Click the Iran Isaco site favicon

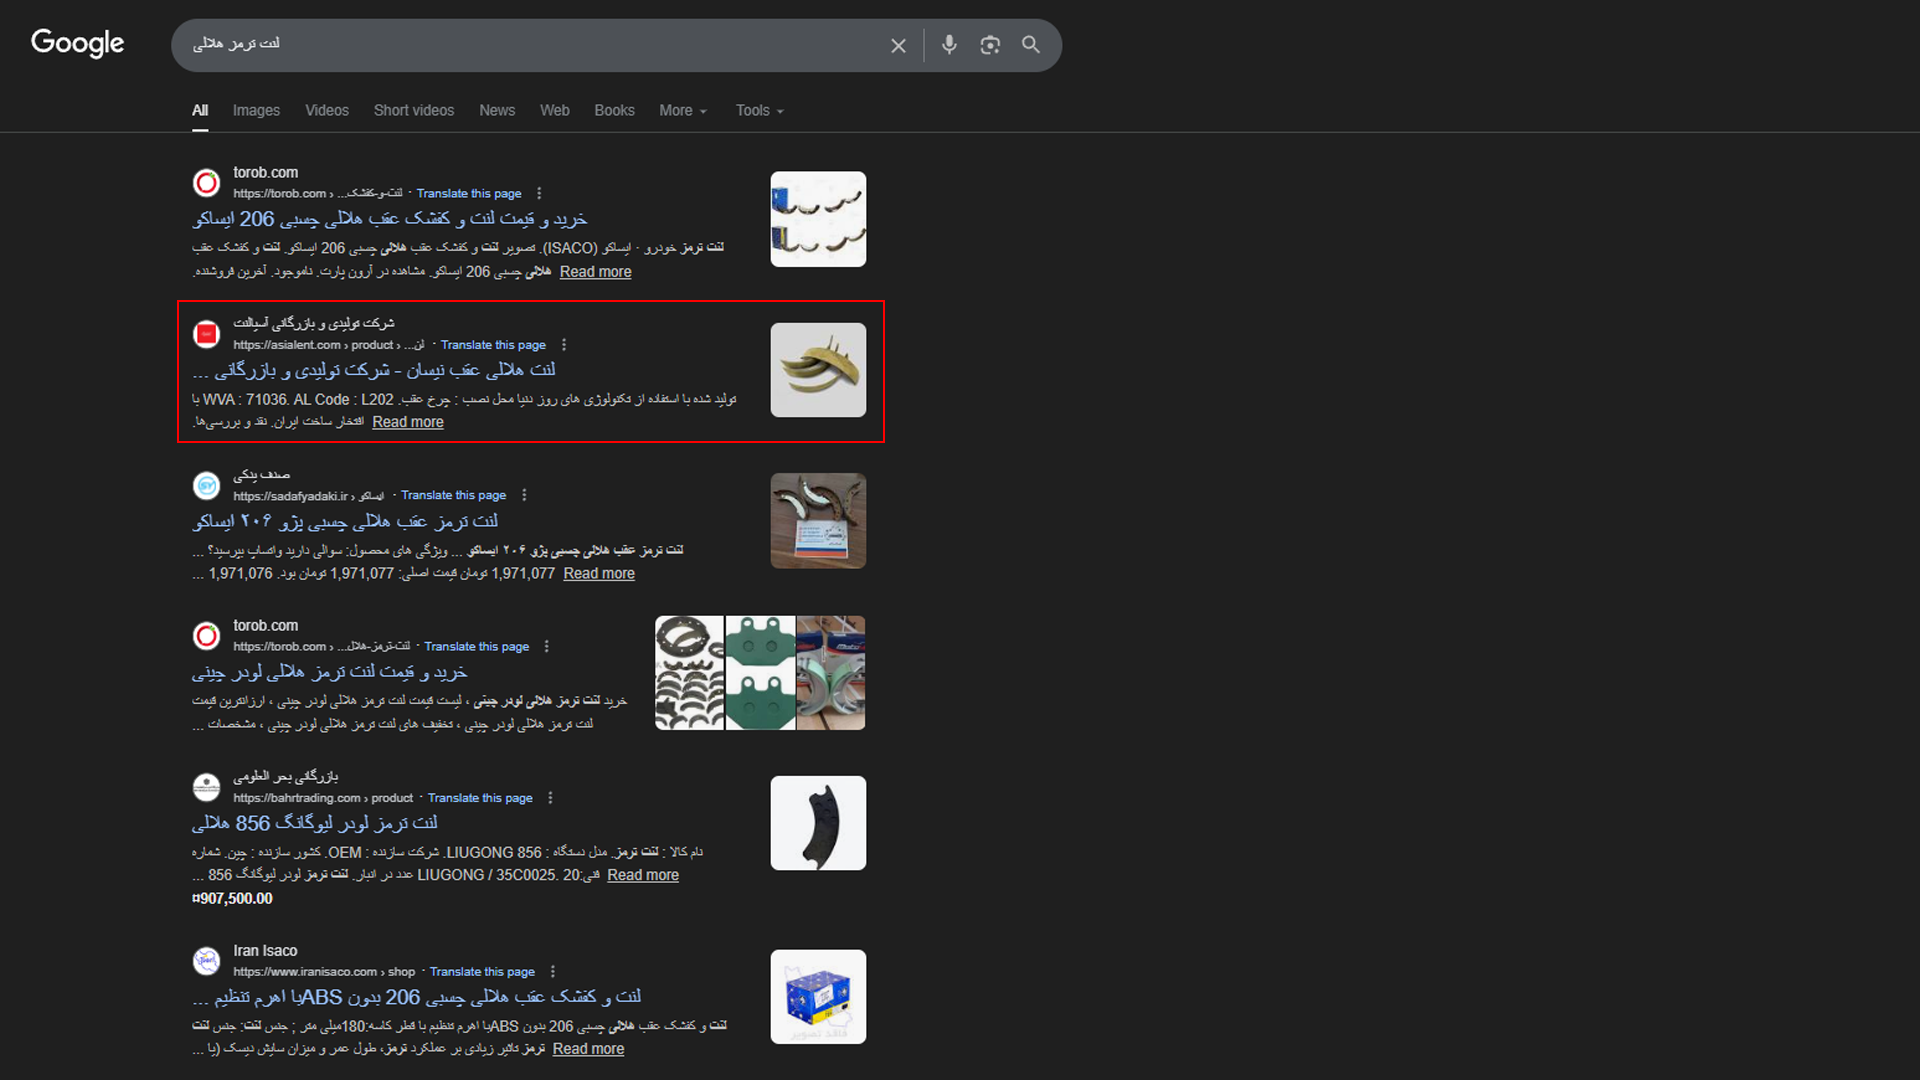coord(207,961)
